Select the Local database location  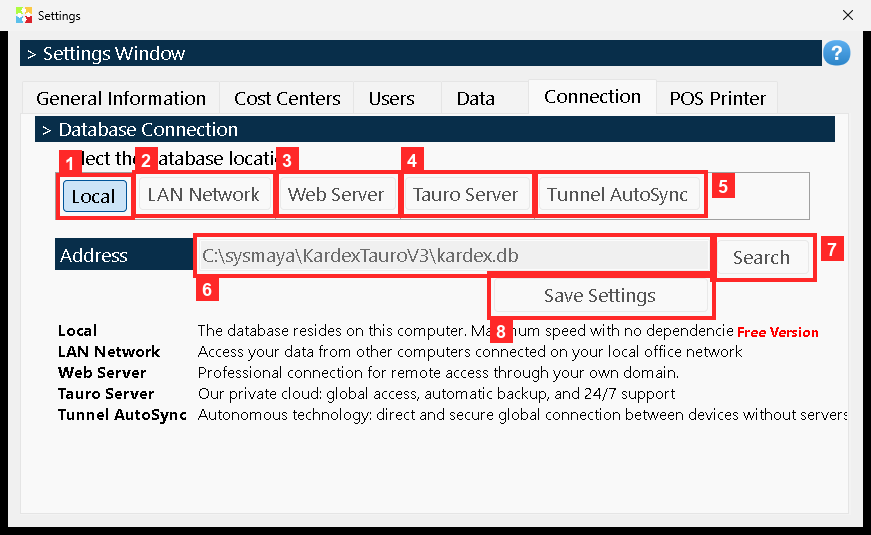pos(94,196)
